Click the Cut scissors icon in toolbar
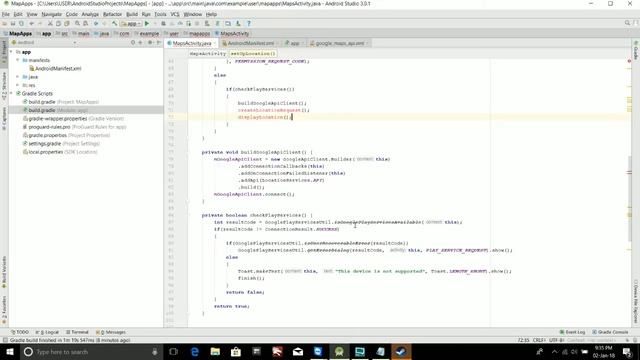The height and width of the screenshot is (360, 640). click(x=50, y=24)
